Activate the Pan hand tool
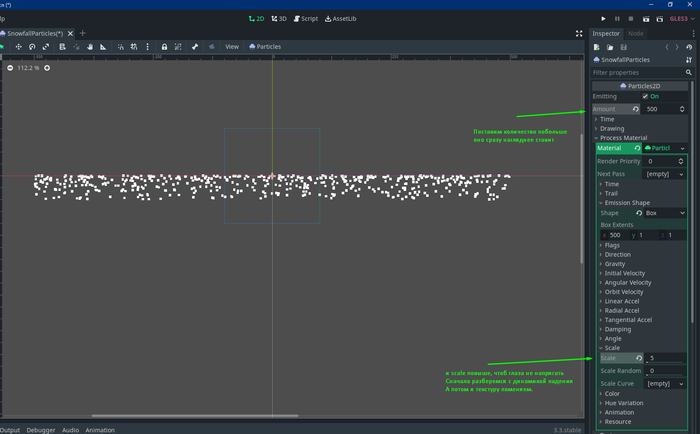This screenshot has height=434, width=700. click(x=89, y=47)
